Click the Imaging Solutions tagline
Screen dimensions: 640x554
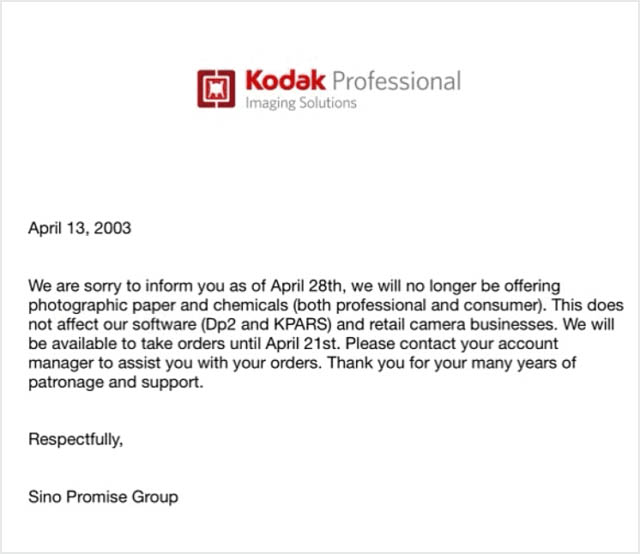[301, 103]
